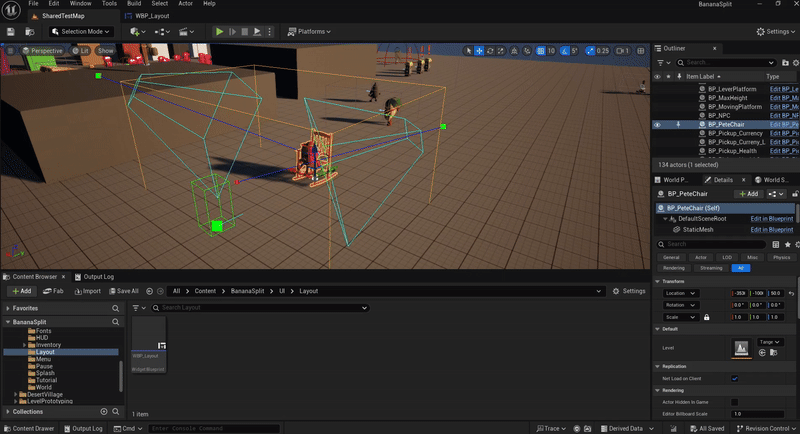Click the scale lock icon in Transform
The height and width of the screenshot is (434, 800).
pyautogui.click(x=707, y=317)
